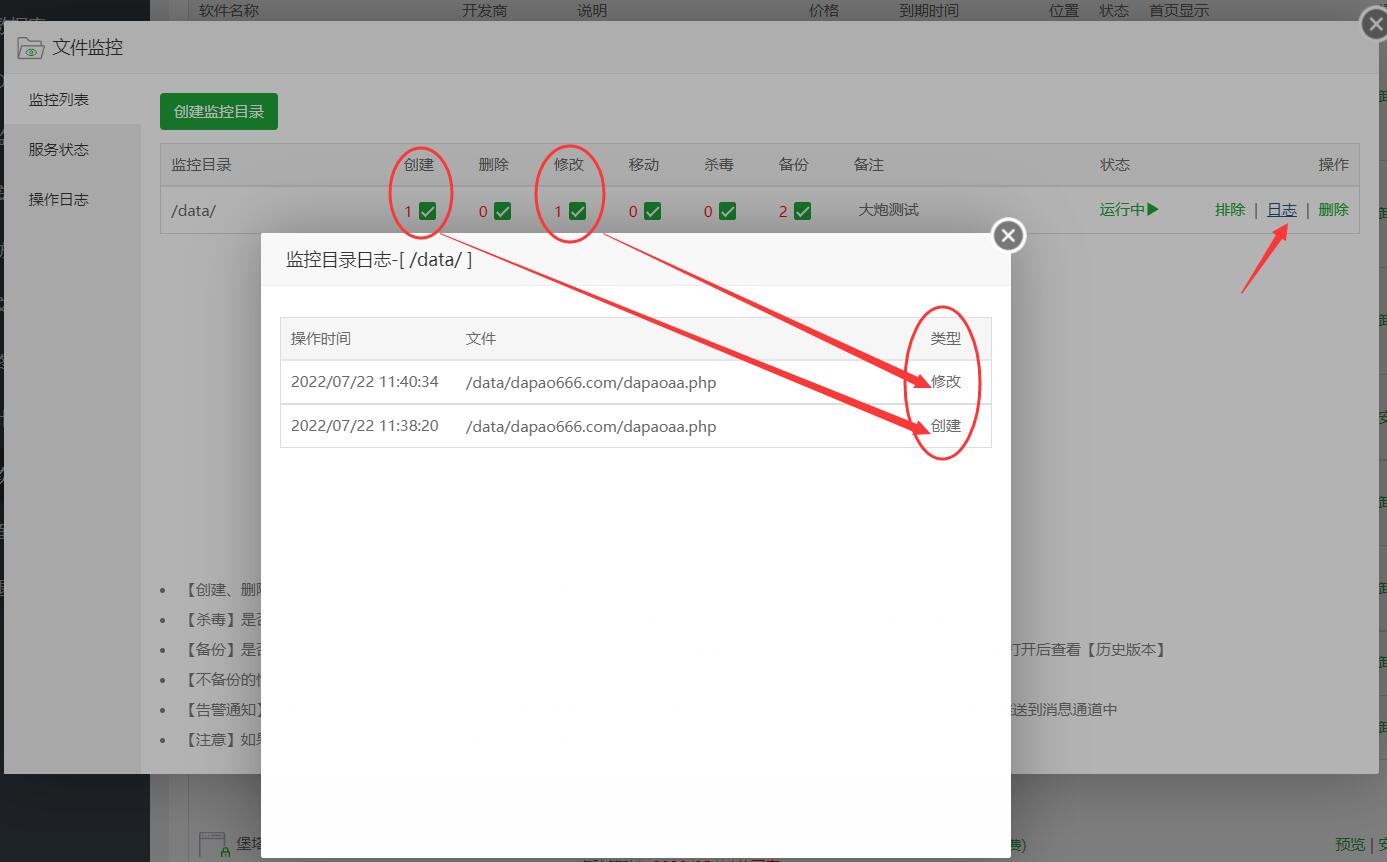Click file path in the 修改 log row

coord(591,382)
